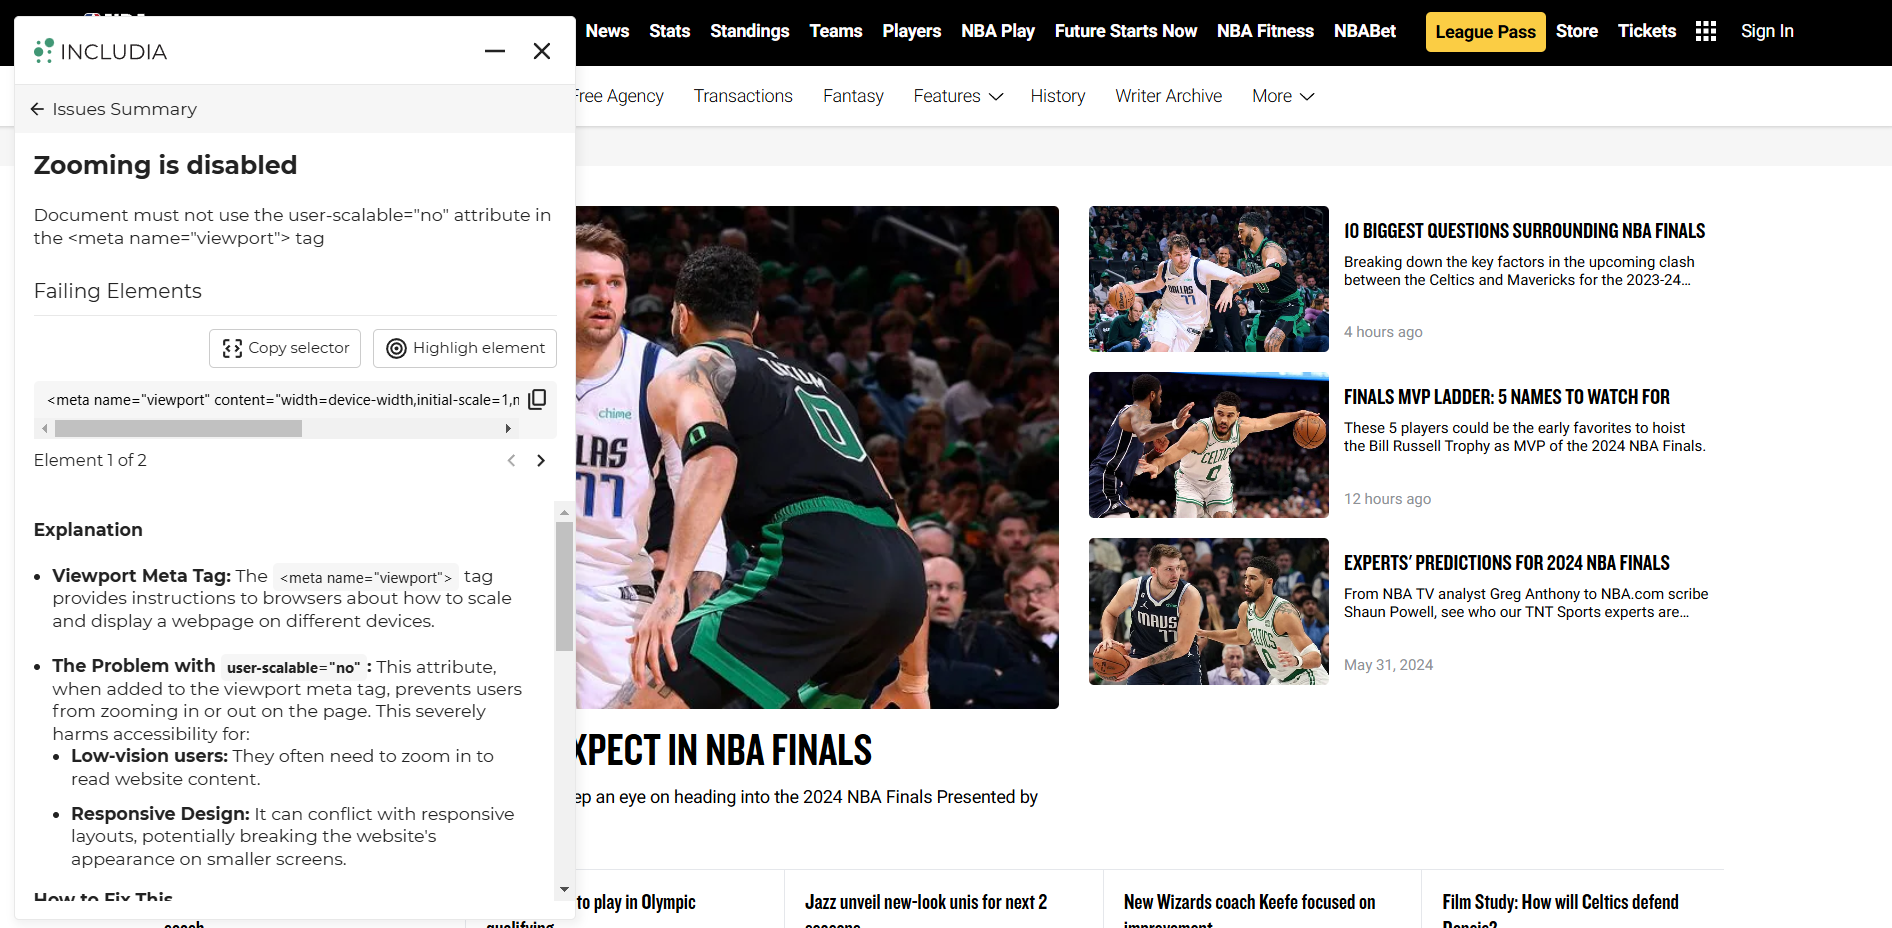Expand the More dropdown
Screen dimensions: 1892x928
(1283, 96)
